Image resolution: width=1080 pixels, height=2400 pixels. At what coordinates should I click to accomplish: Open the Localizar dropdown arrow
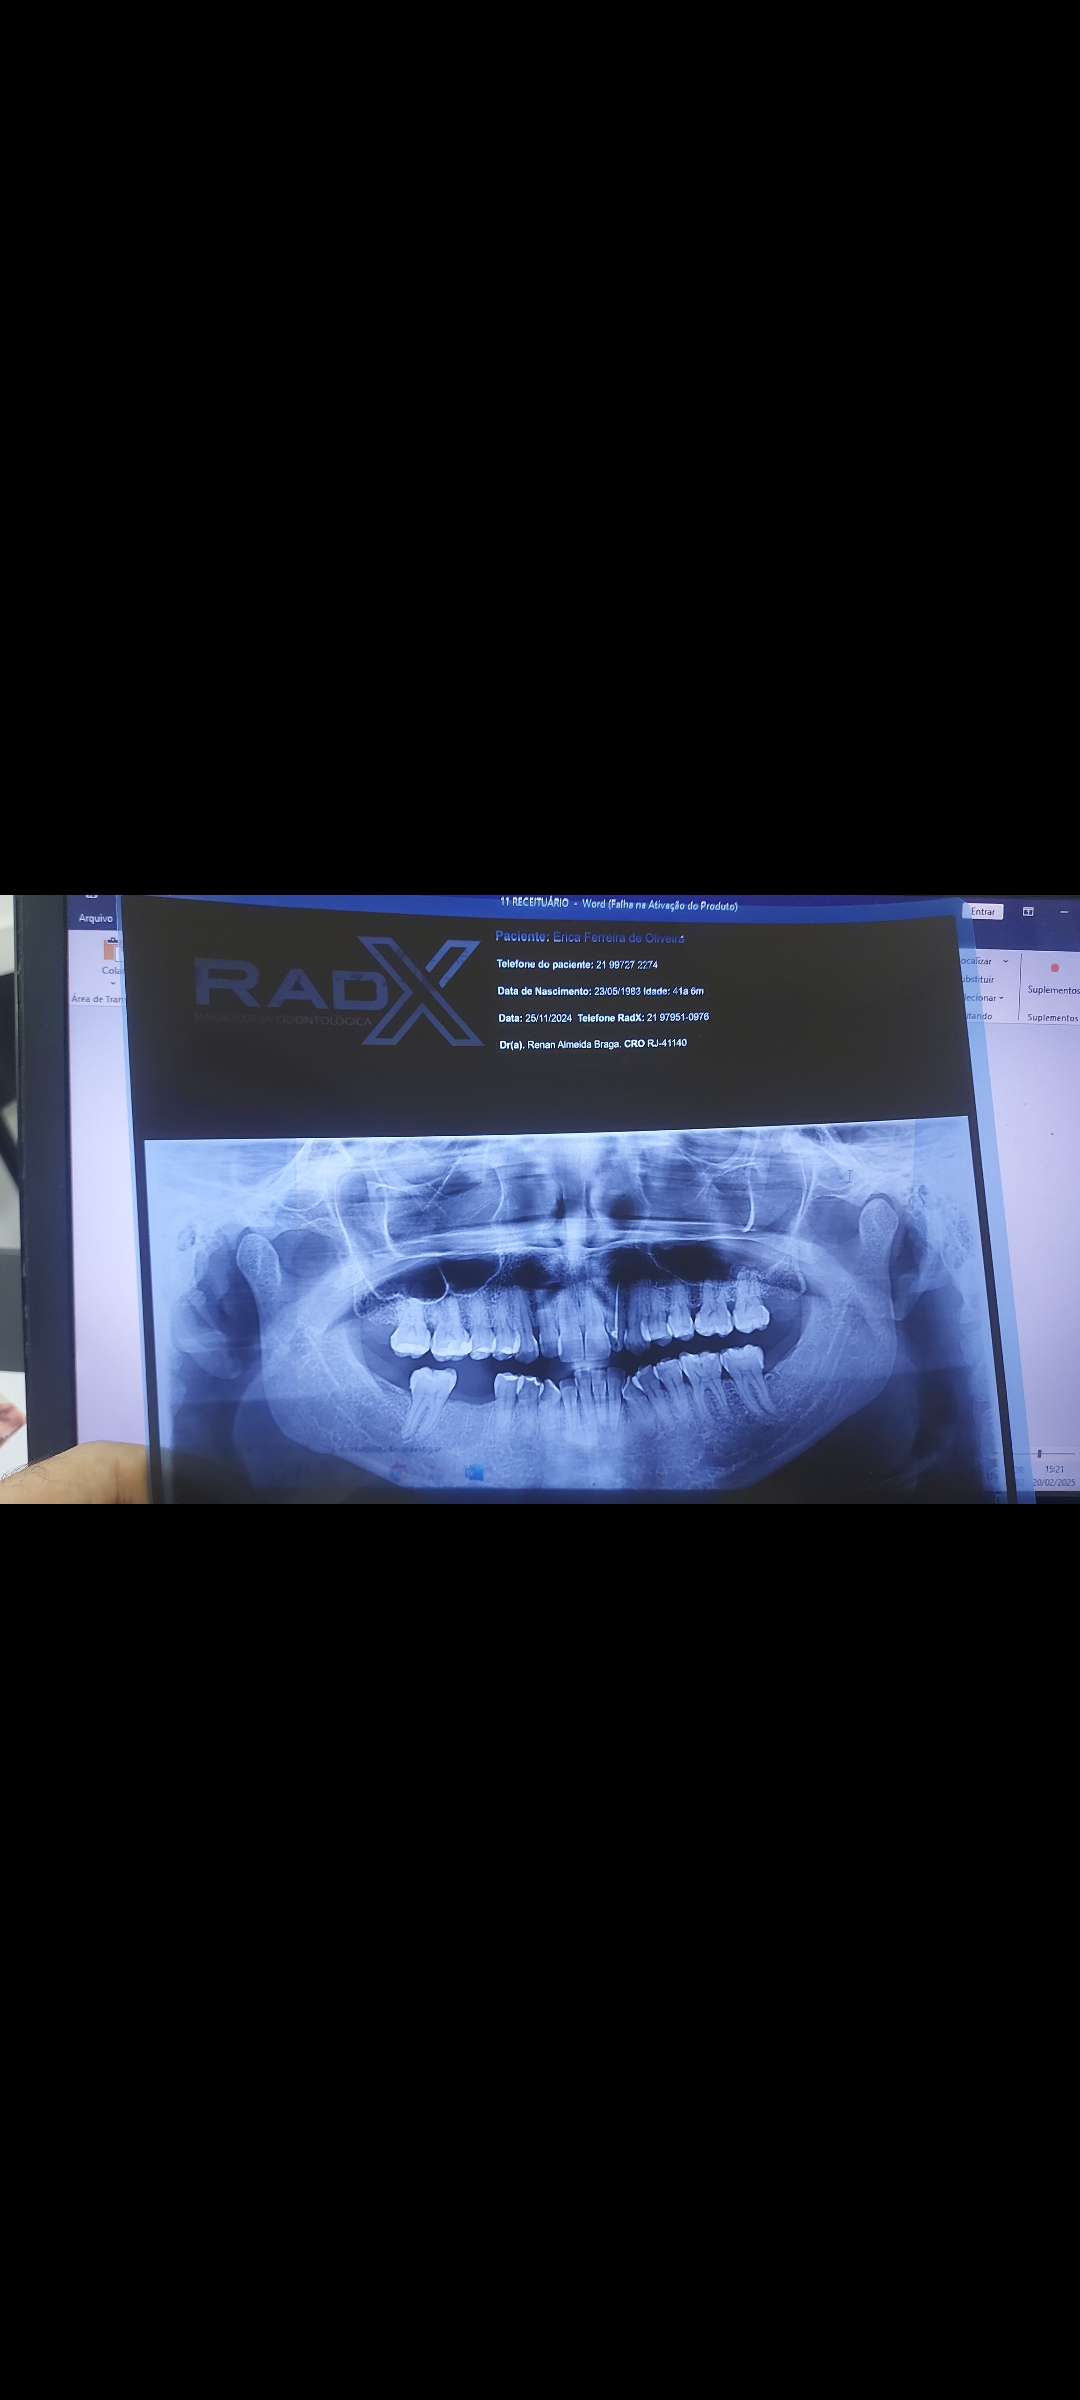coord(1005,961)
